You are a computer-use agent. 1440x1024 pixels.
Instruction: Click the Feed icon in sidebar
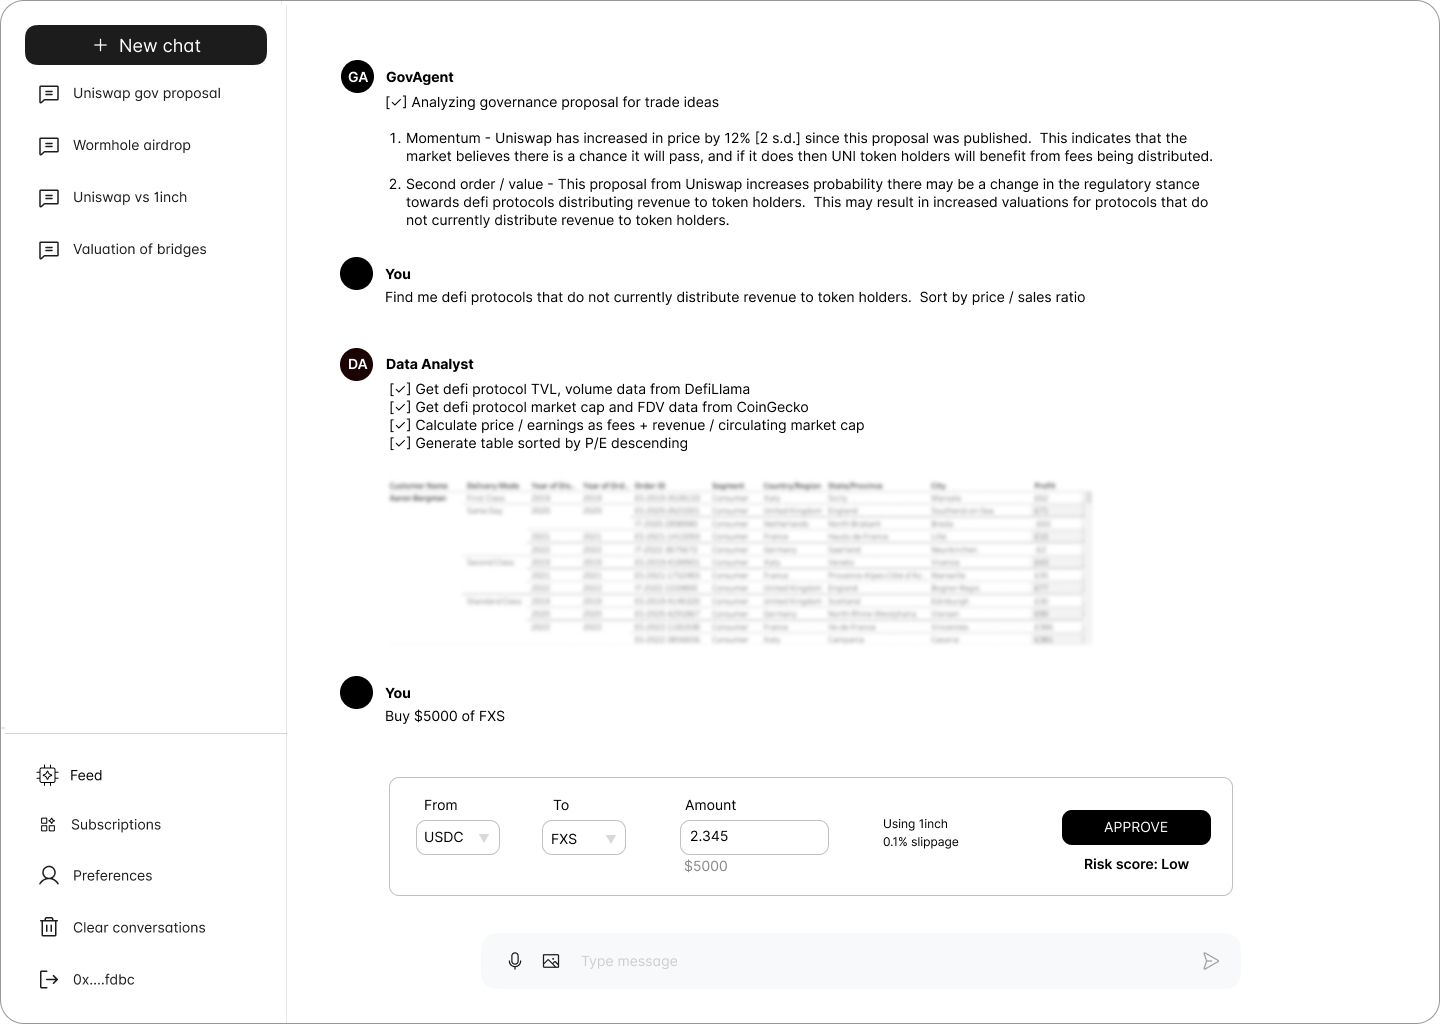pos(48,775)
